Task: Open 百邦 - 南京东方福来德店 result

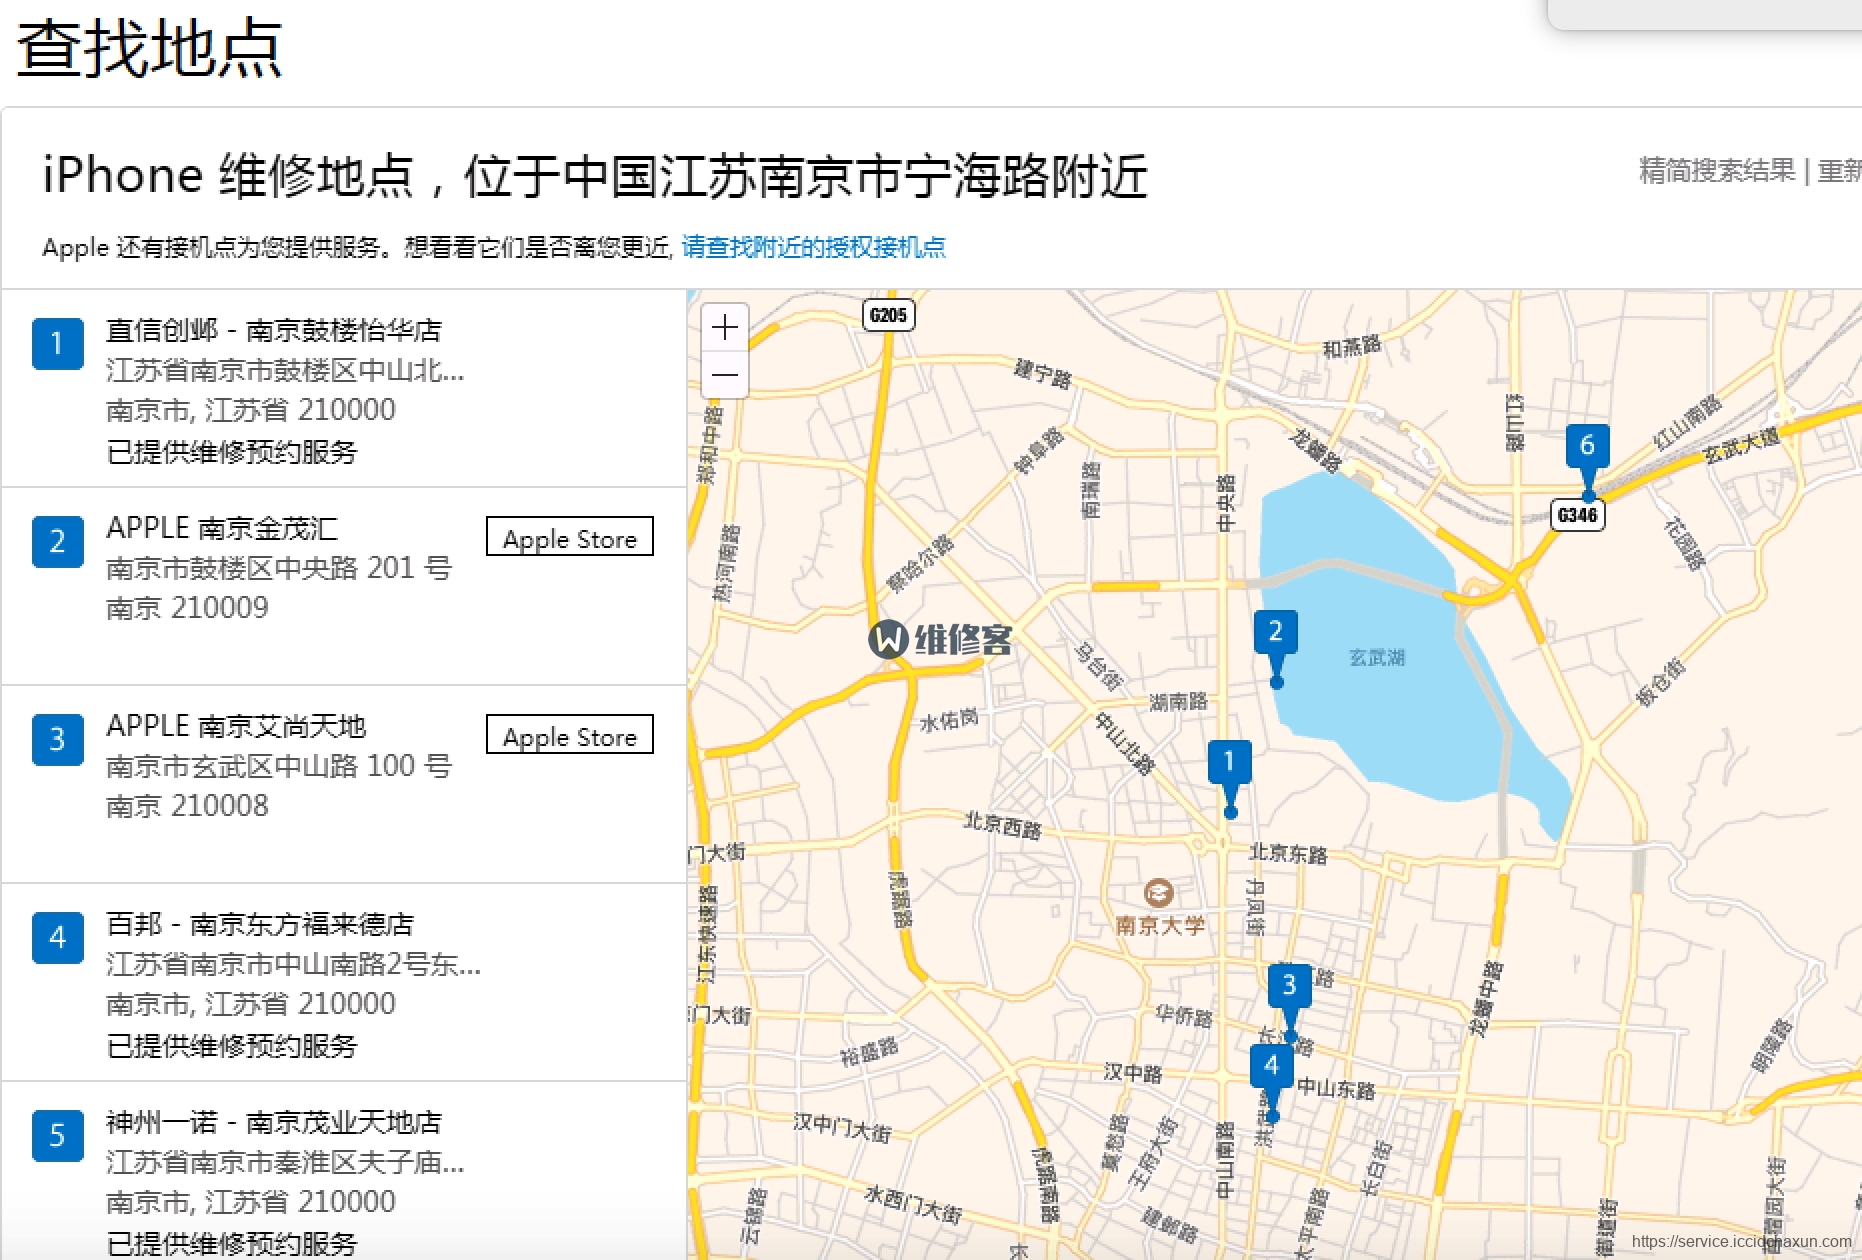Action: tap(260, 924)
